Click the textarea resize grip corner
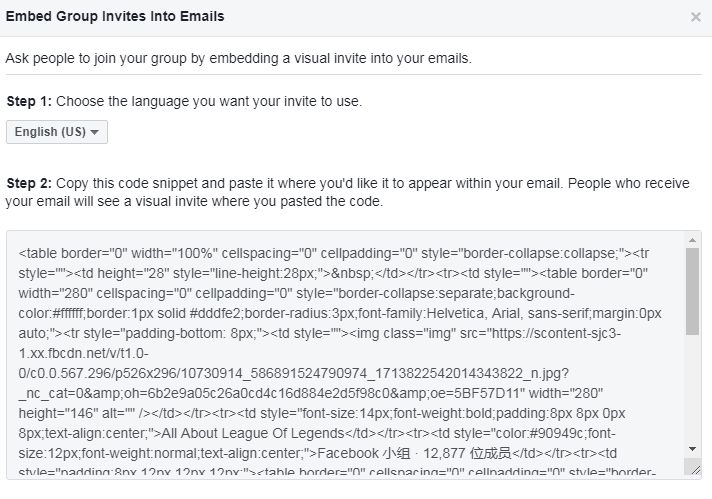The image size is (712, 499). (x=693, y=468)
